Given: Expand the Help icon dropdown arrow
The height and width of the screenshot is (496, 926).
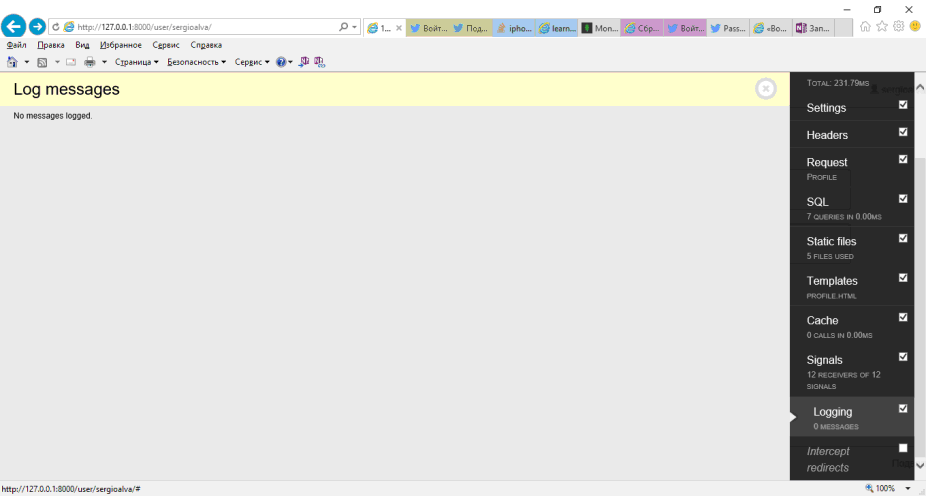Looking at the screenshot, I should click(291, 62).
